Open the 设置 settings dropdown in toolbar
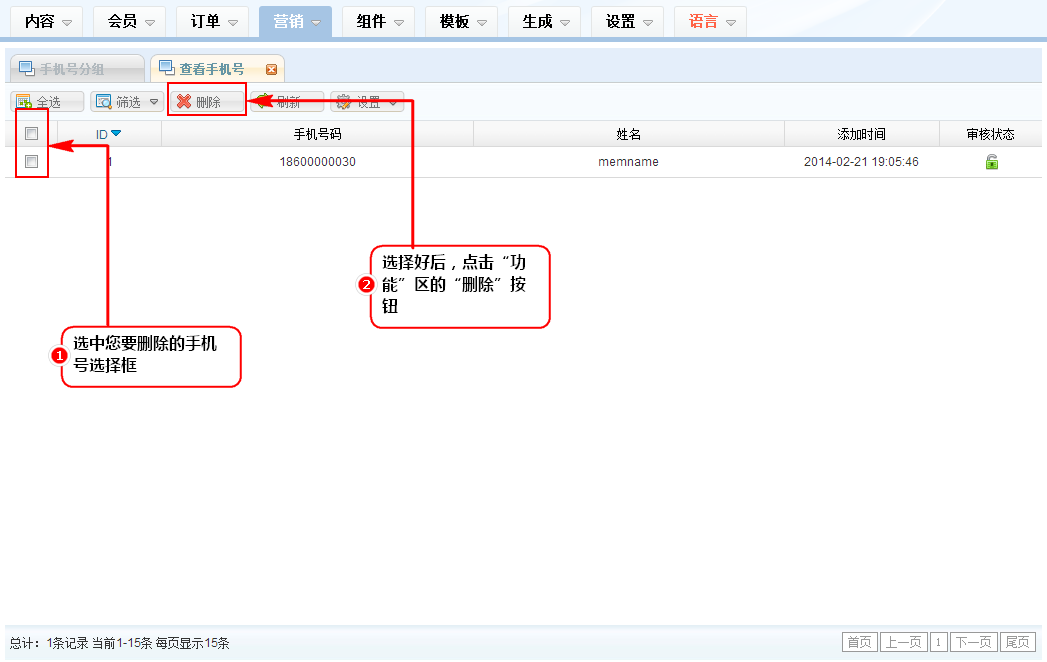 pos(367,102)
